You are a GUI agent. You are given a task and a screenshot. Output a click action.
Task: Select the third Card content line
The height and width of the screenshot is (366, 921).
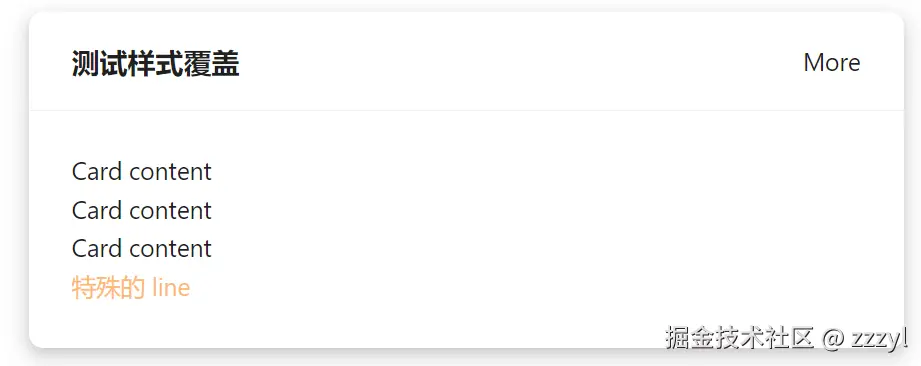pos(142,249)
